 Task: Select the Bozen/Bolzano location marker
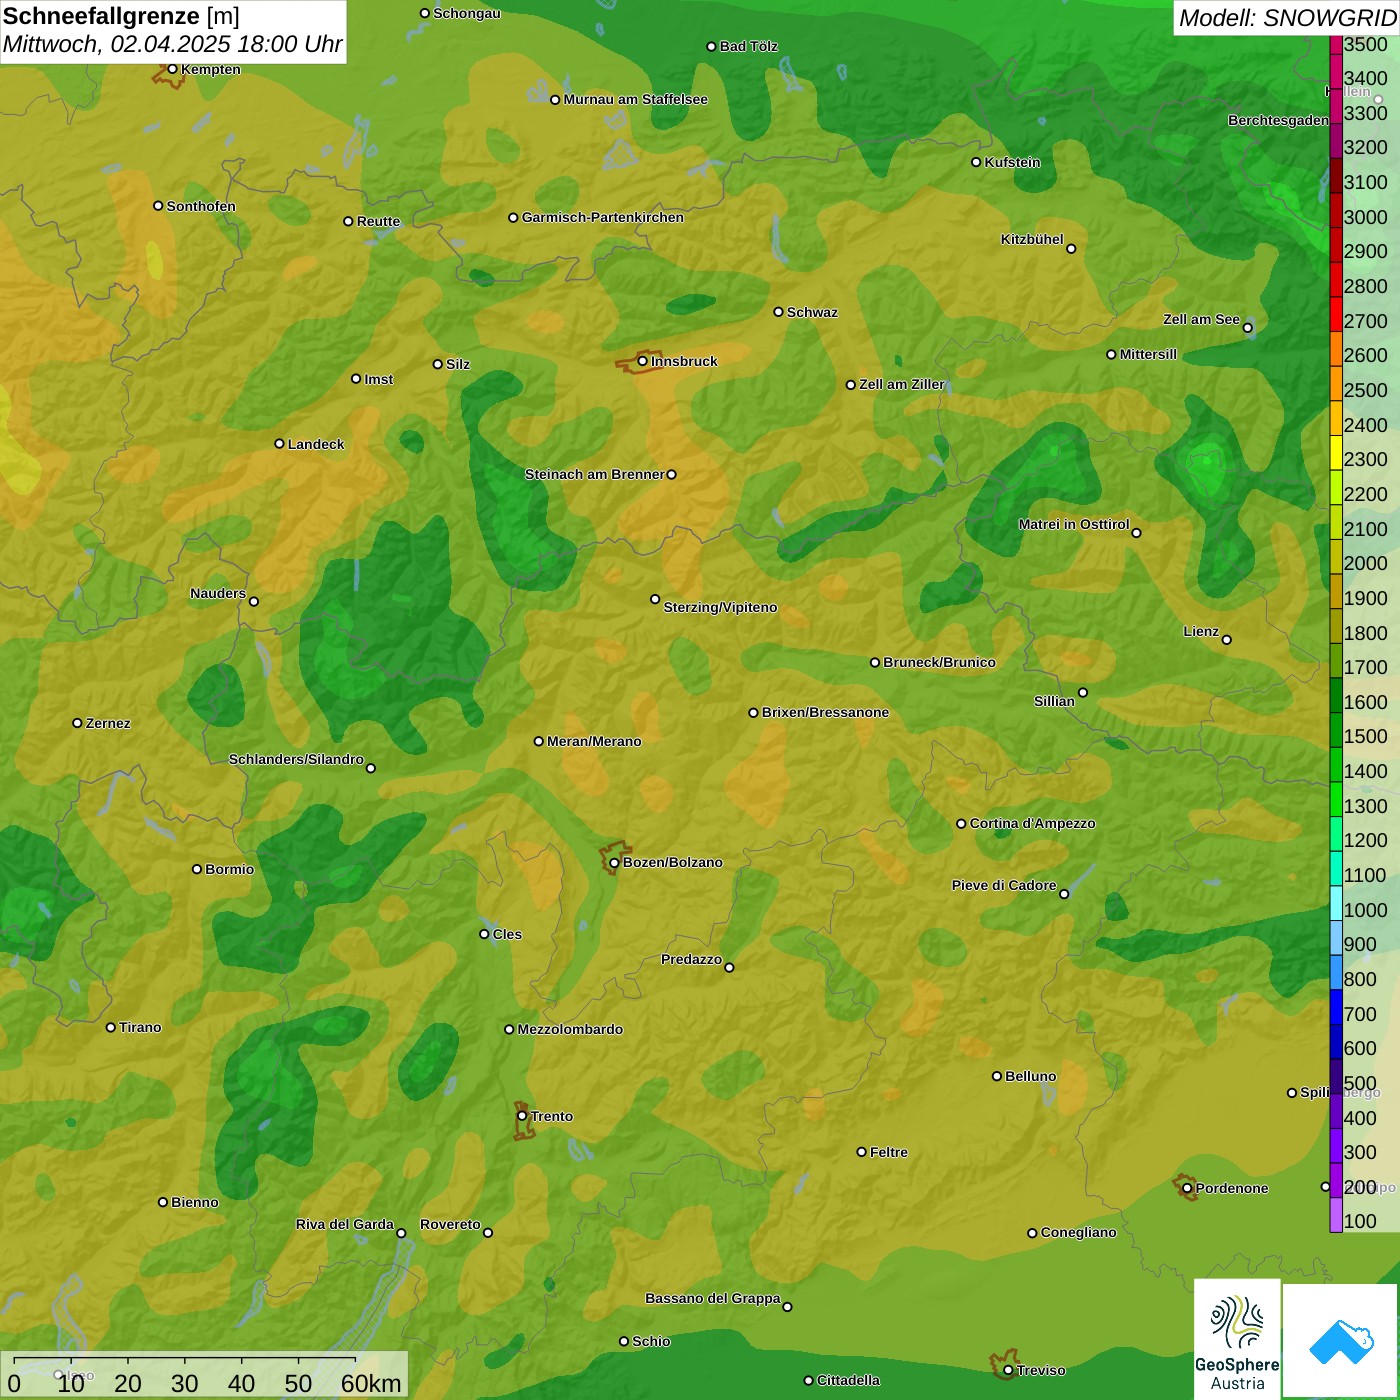point(614,862)
